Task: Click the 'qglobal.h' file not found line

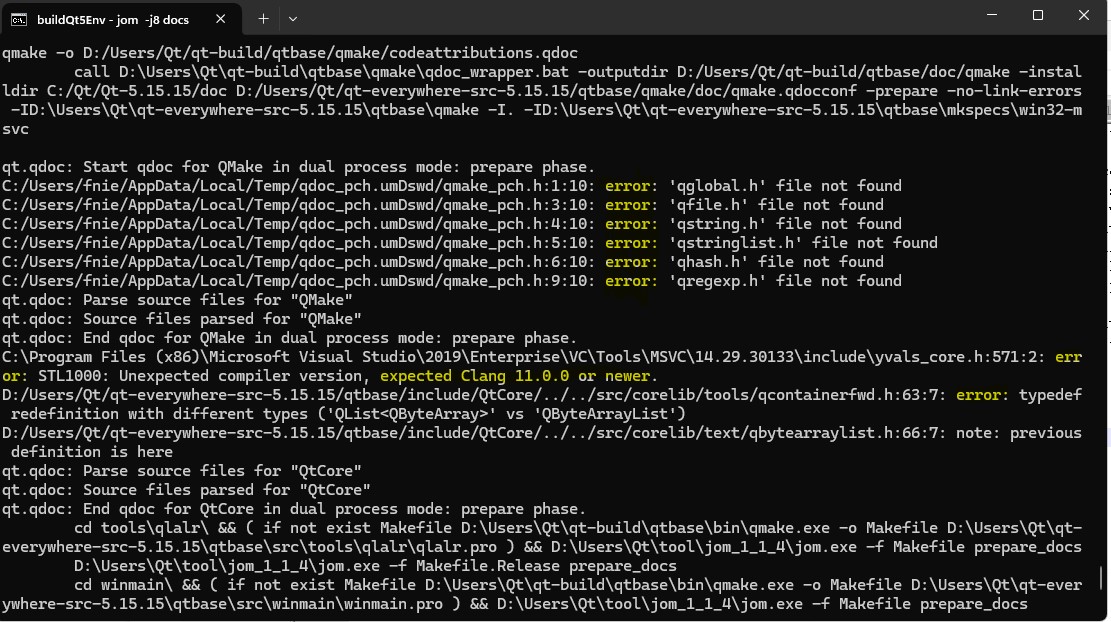Action: pyautogui.click(x=451, y=186)
